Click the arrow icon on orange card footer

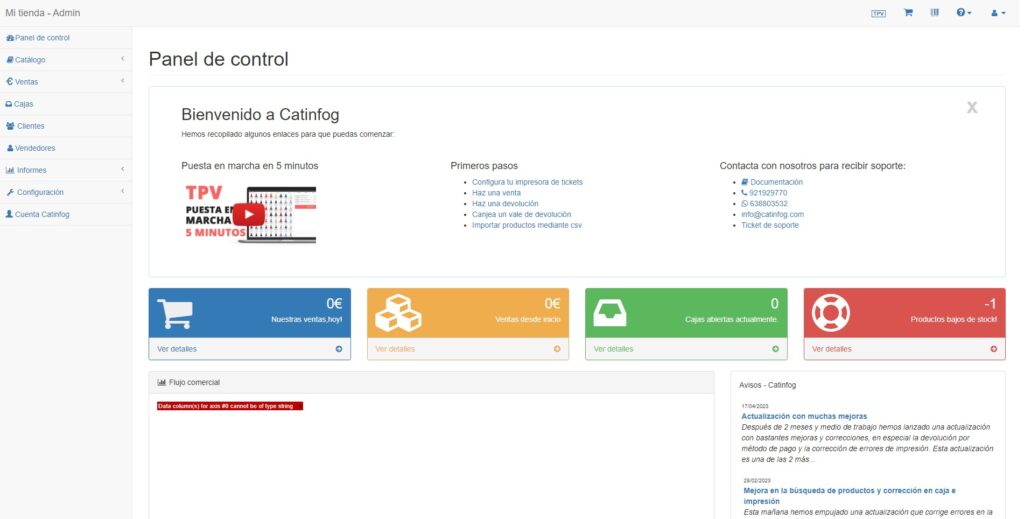(557, 349)
